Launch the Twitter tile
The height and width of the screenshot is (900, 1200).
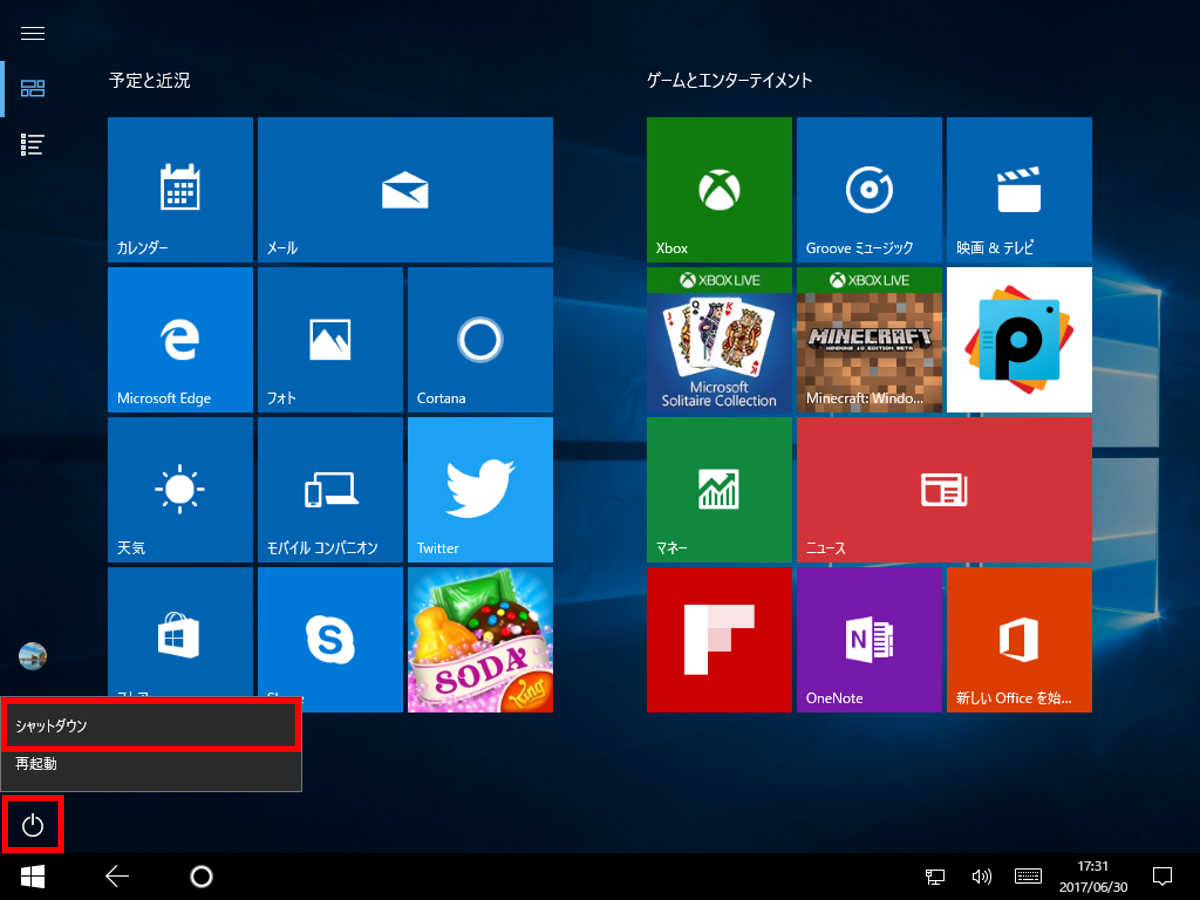[480, 490]
